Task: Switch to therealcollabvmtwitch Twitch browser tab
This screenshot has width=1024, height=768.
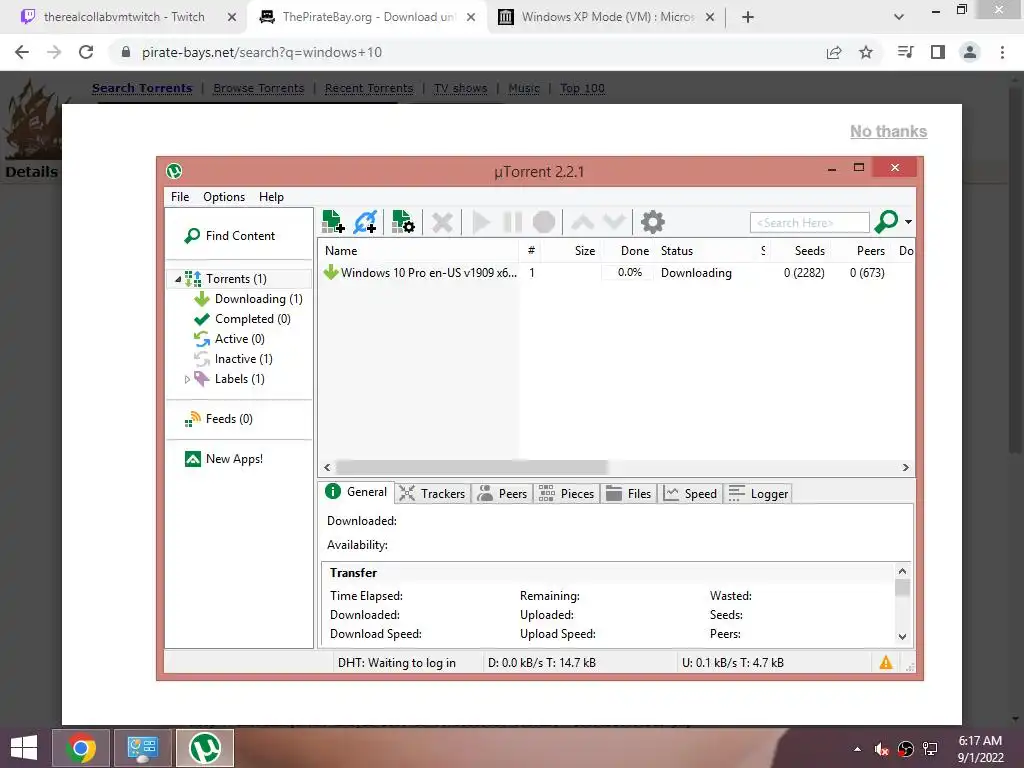Action: click(x=124, y=17)
